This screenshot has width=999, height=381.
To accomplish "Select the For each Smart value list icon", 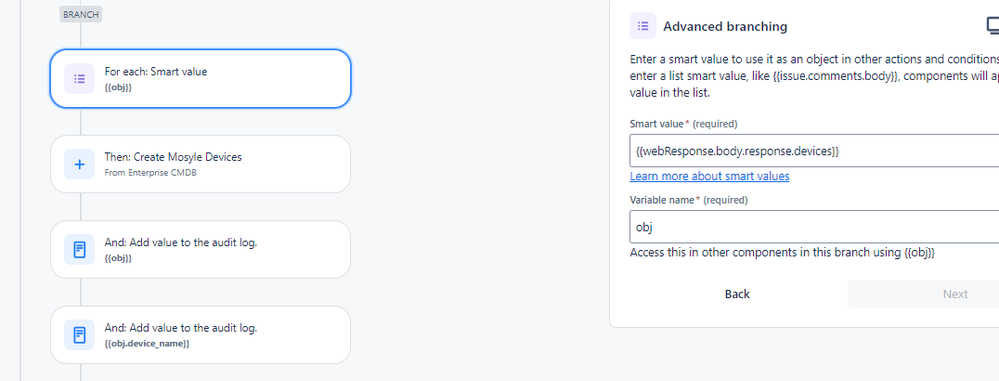I will click(80, 79).
